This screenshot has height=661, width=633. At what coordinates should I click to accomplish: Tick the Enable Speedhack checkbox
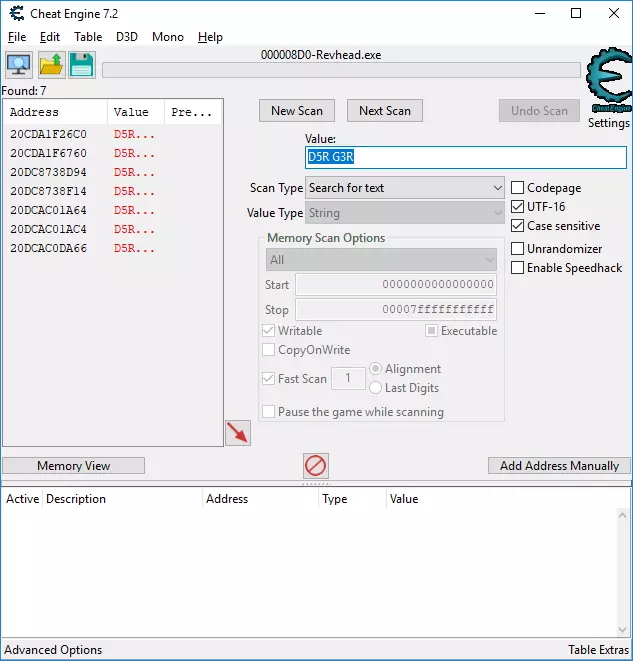tap(517, 268)
